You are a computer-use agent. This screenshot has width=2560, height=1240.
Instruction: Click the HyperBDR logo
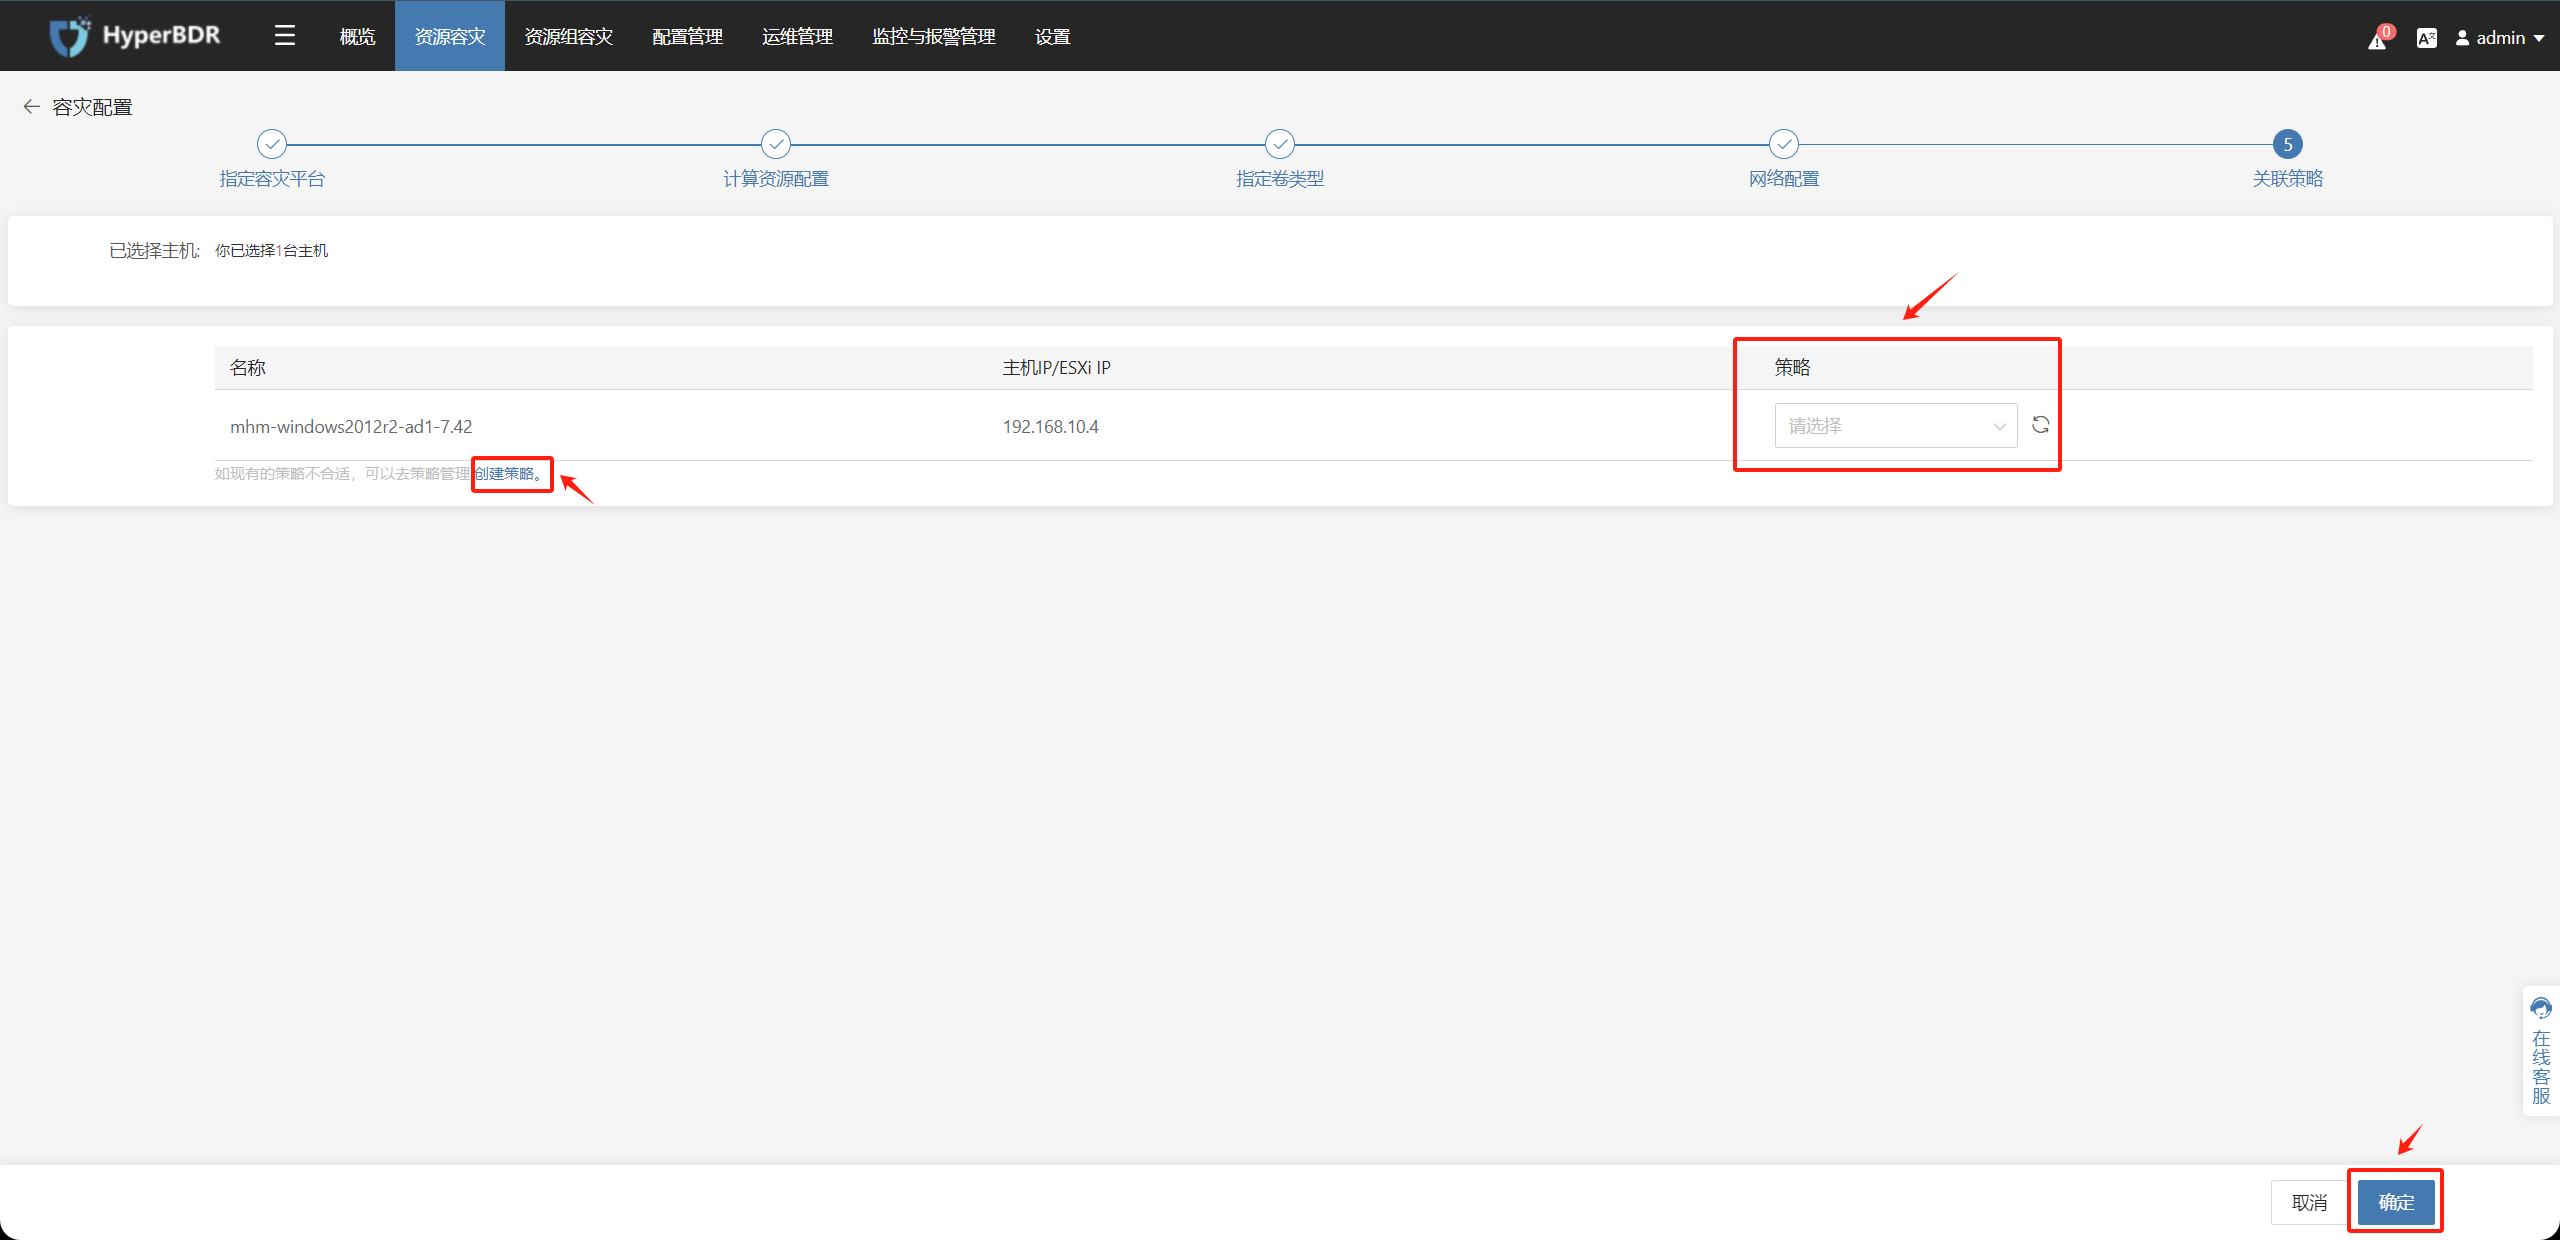pos(135,36)
